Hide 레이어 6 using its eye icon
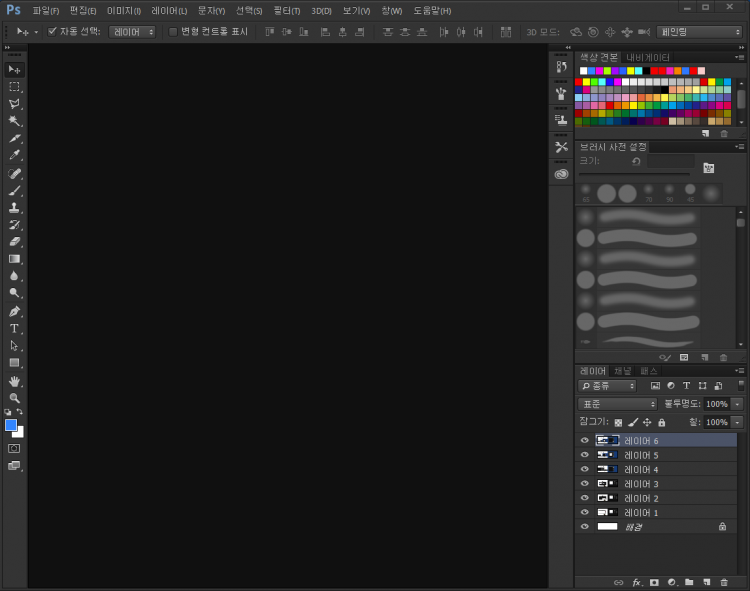Image resolution: width=750 pixels, height=591 pixels. click(585, 440)
